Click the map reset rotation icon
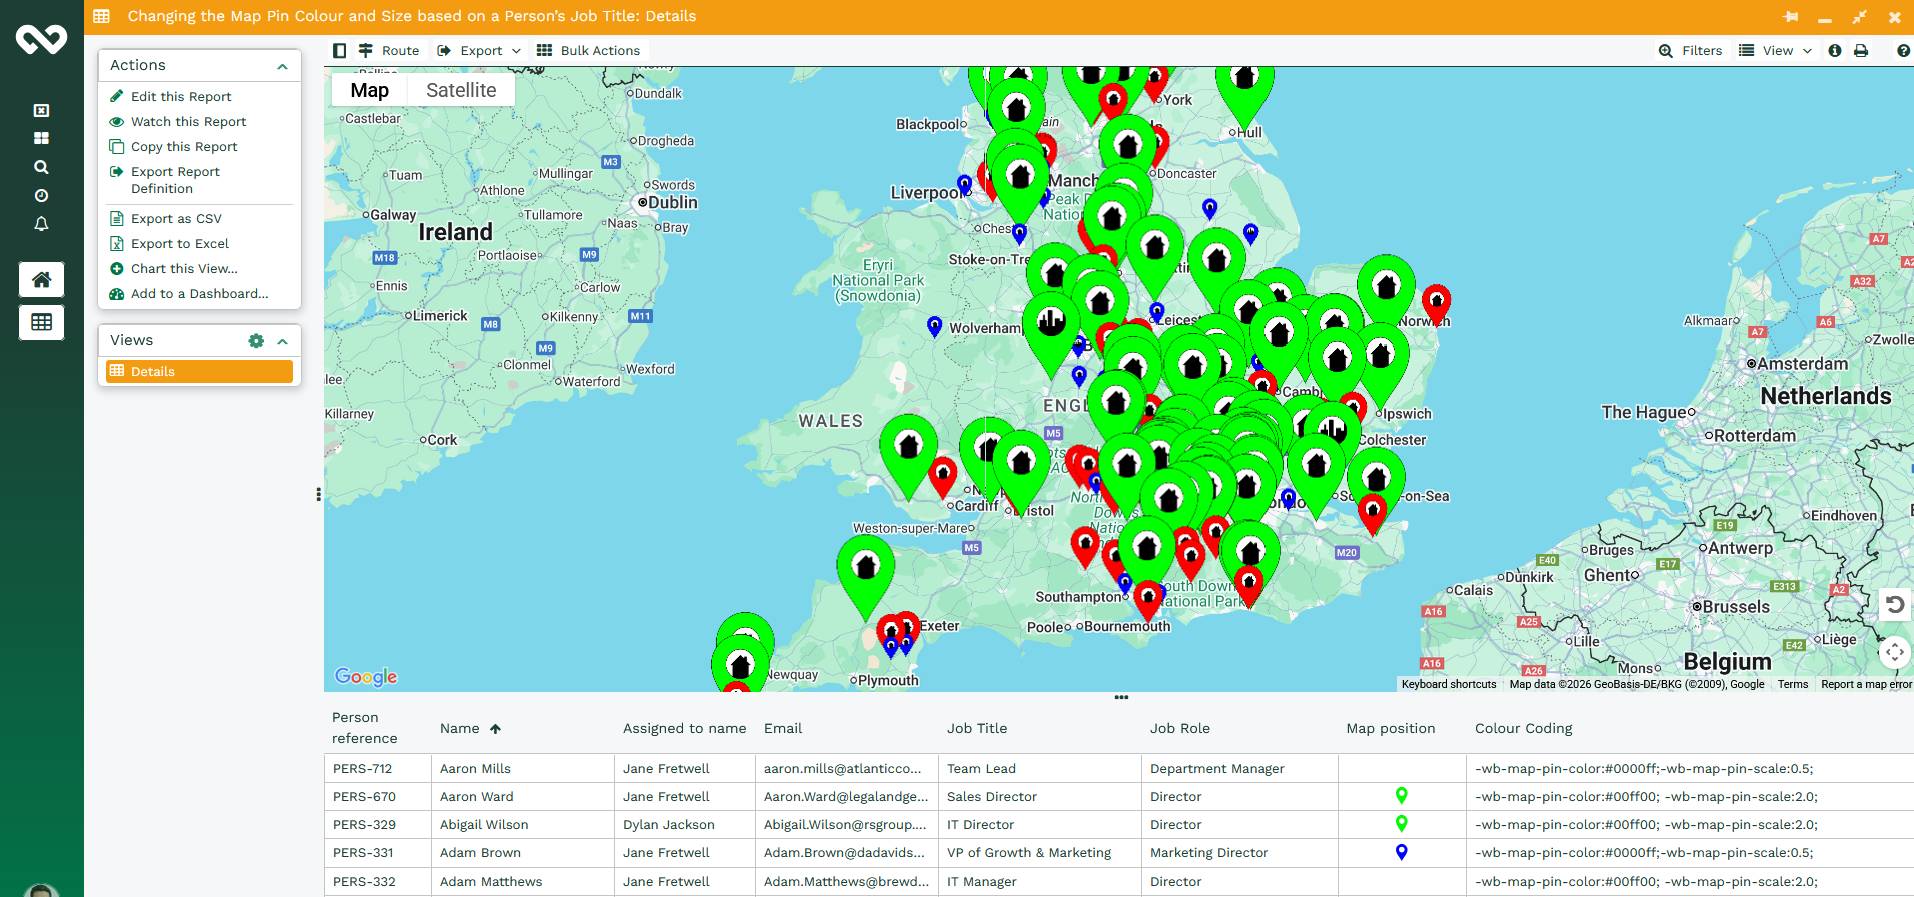This screenshot has height=897, width=1914. coord(1894,604)
